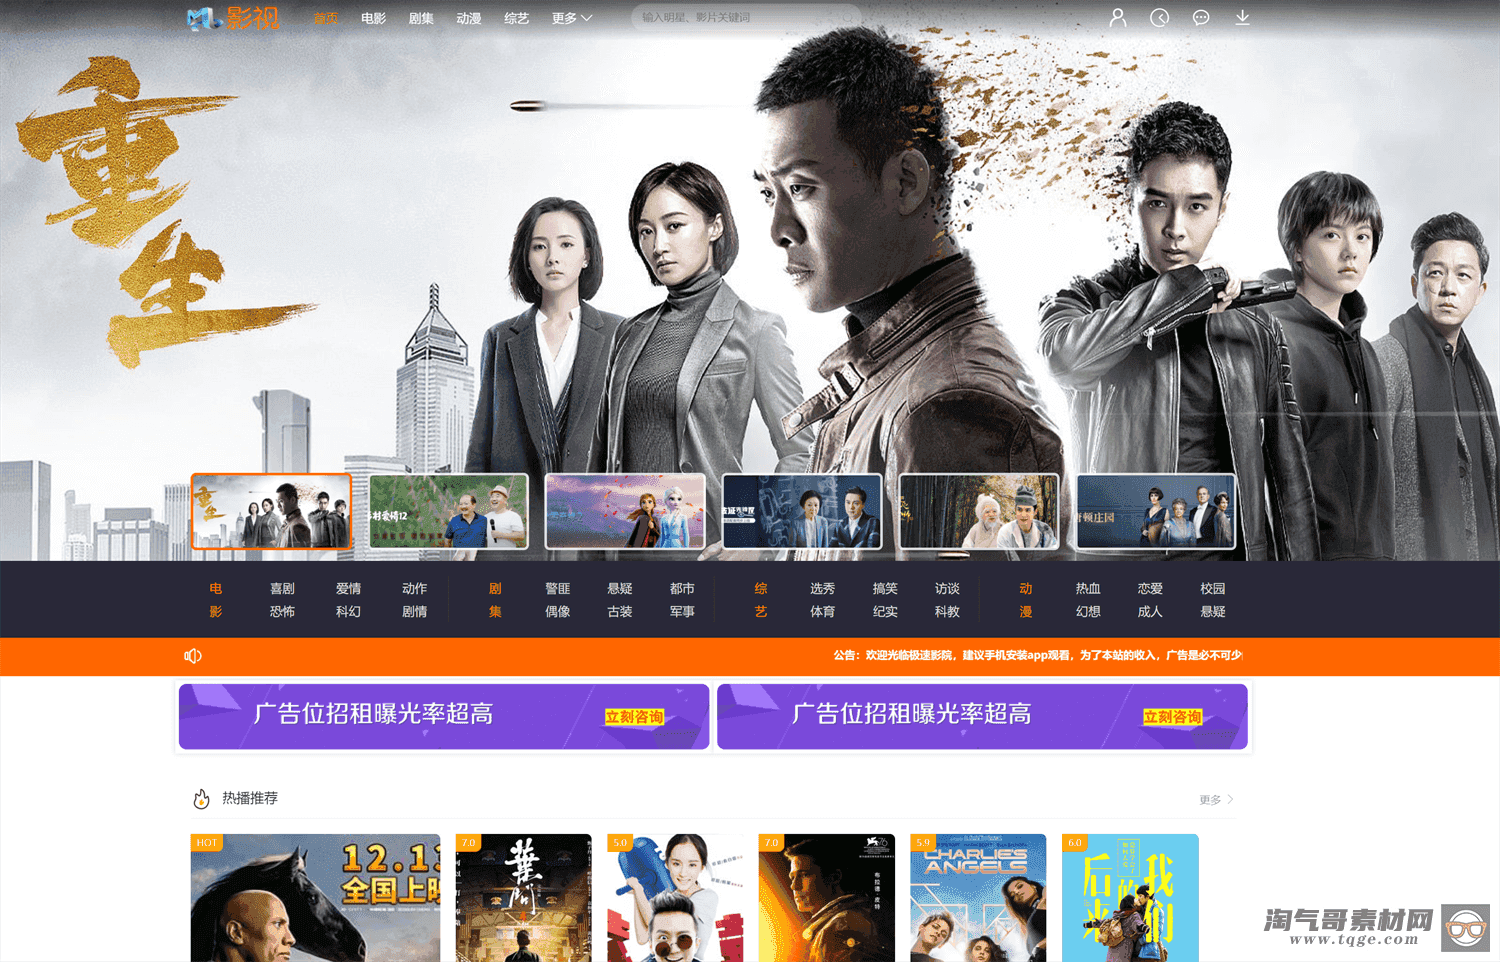Viewport: 1500px width, 962px height.
Task: Open watch history clock icon
Action: click(1160, 18)
